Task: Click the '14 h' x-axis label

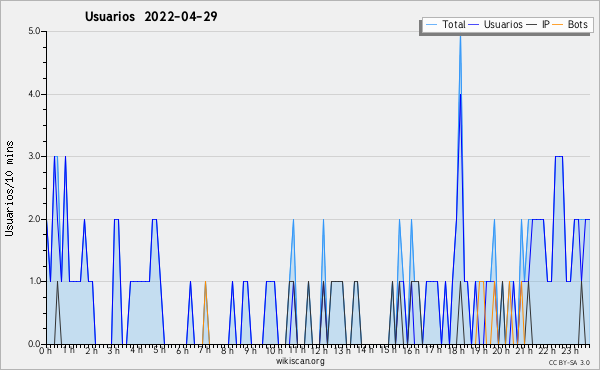Action: click(x=365, y=350)
